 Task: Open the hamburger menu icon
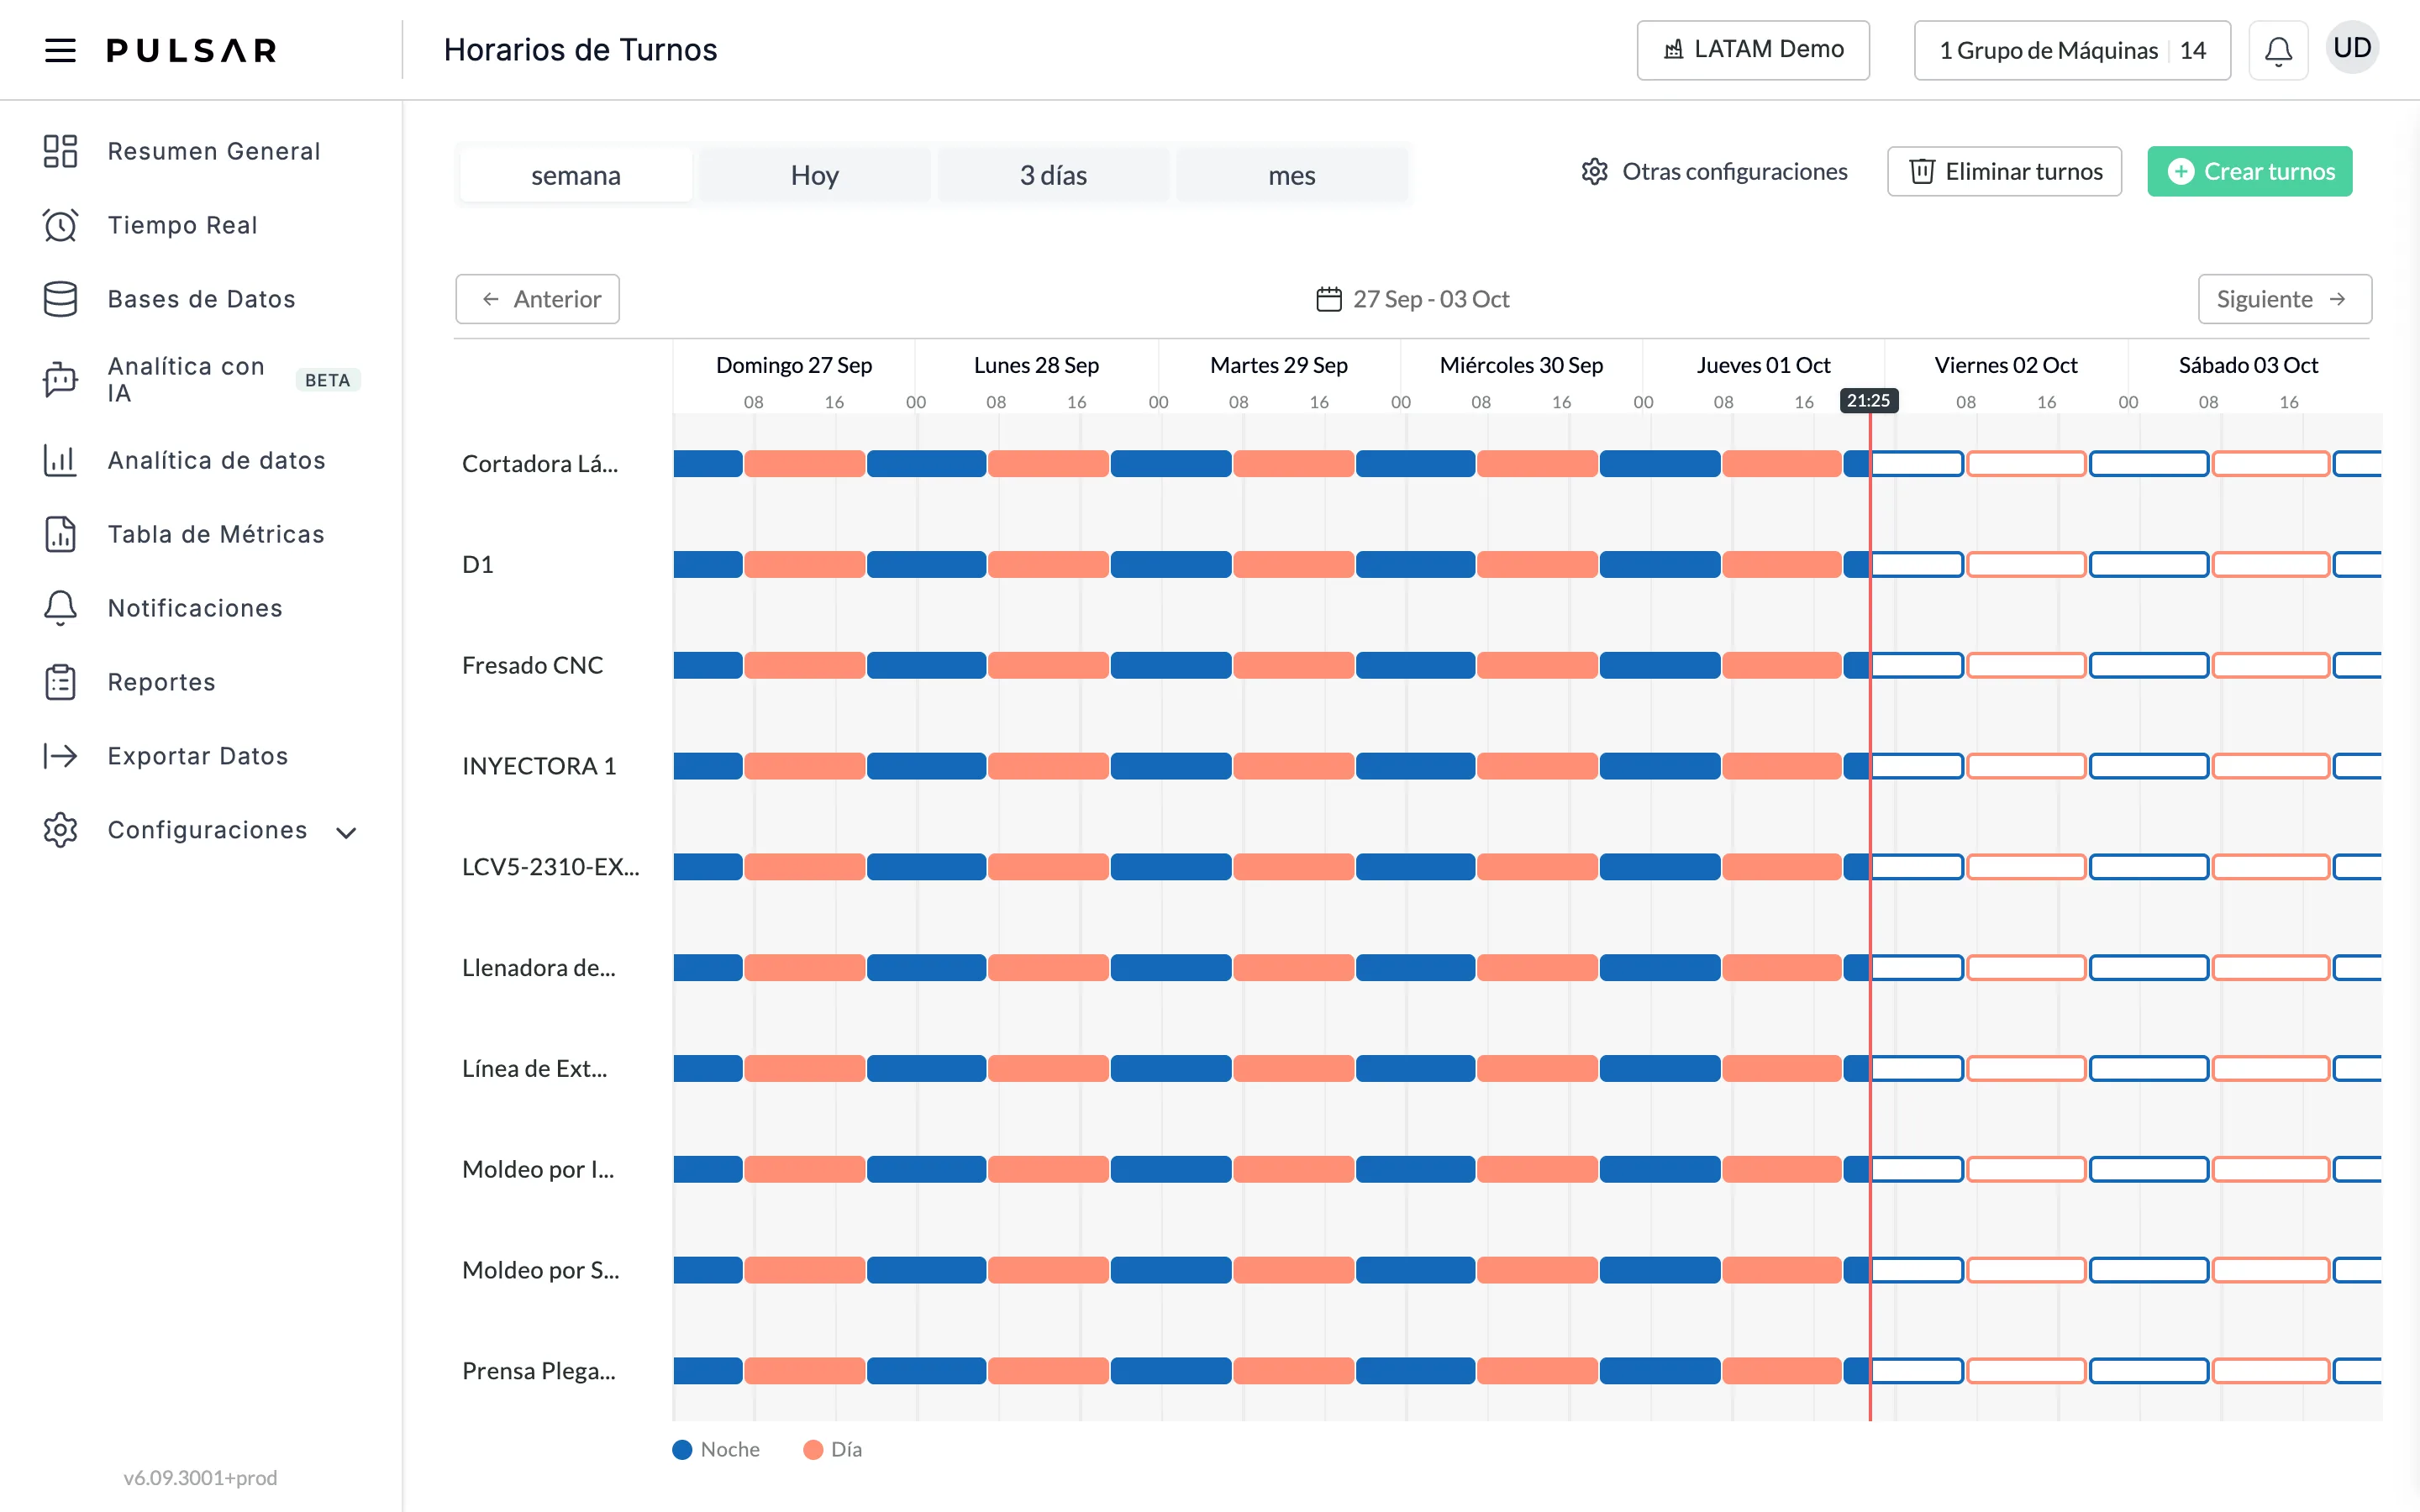60,50
